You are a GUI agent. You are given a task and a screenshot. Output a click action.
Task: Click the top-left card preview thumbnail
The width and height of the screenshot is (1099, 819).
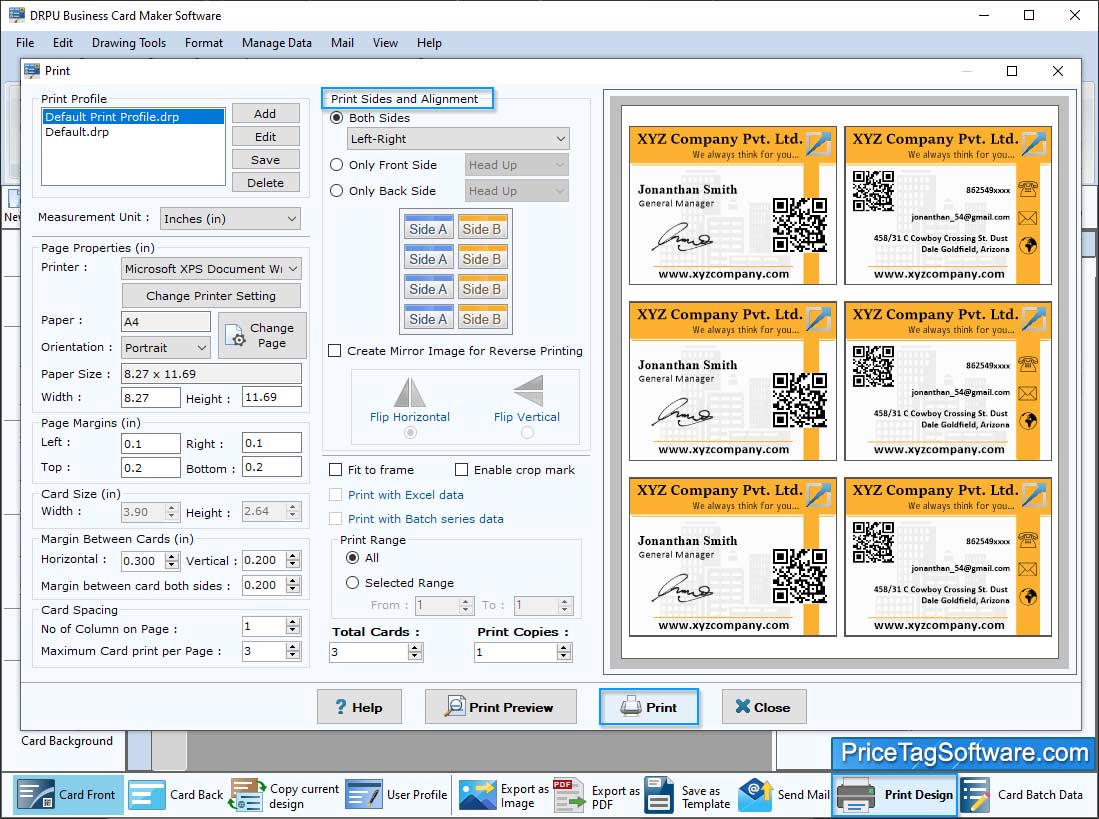pyautogui.click(x=732, y=205)
